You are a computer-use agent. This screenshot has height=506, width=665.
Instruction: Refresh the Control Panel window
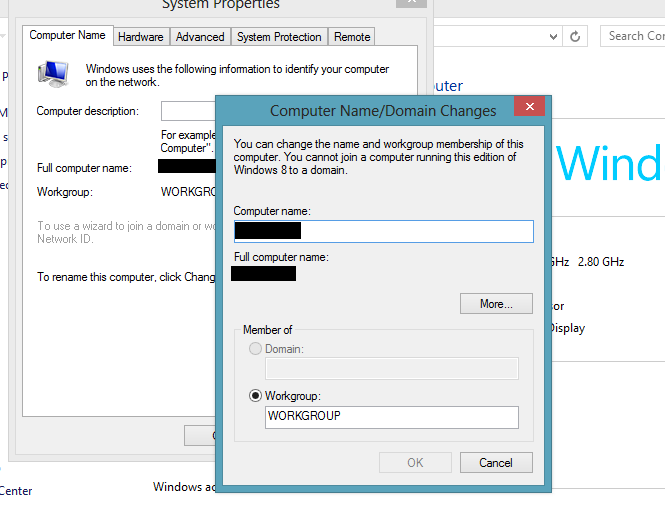575,36
